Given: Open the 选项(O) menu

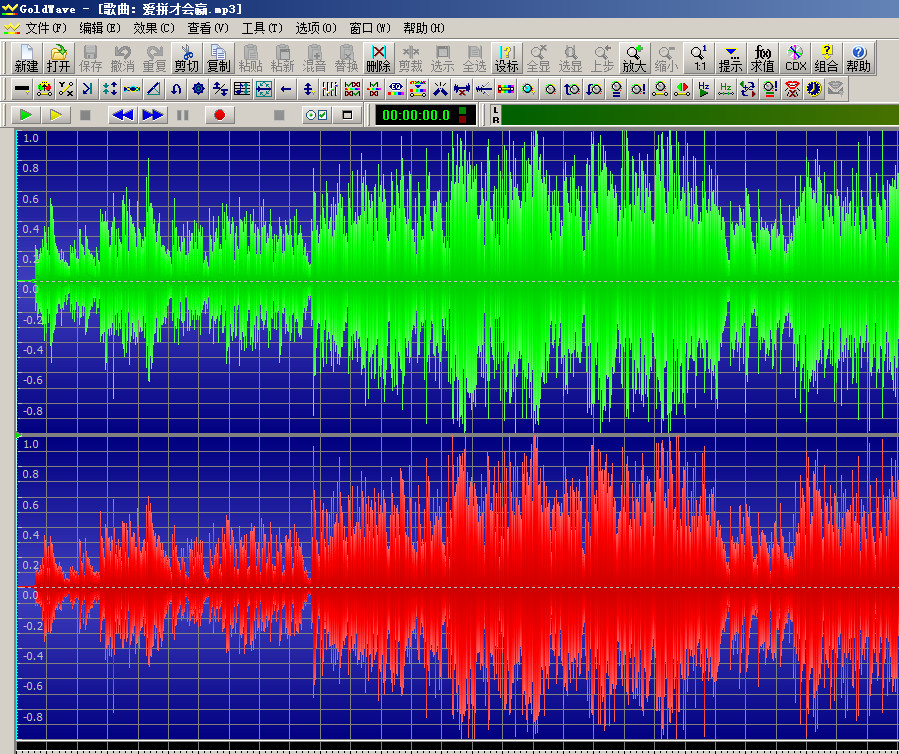Looking at the screenshot, I should (x=316, y=28).
